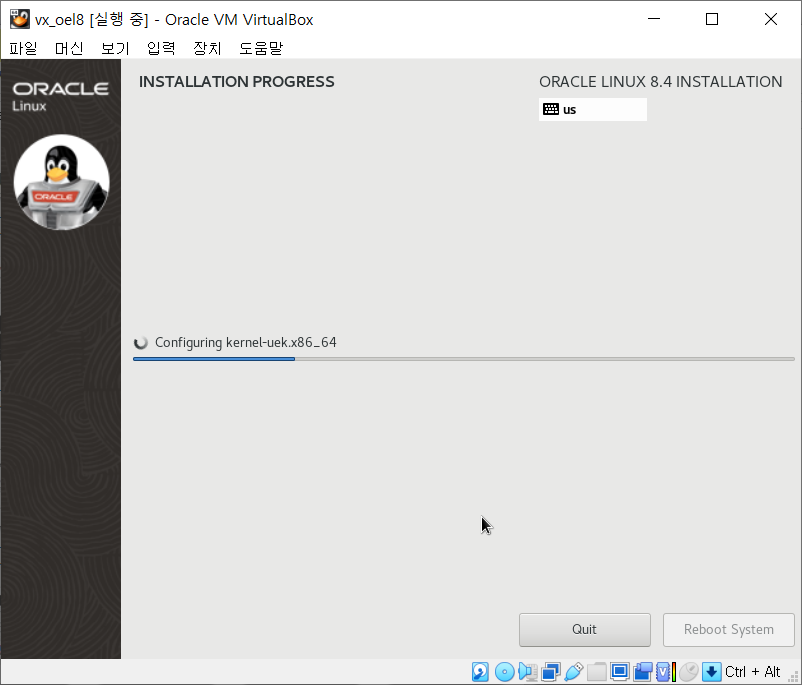Click the recording status icon
Viewport: 802px width, 685px height.
point(643,672)
